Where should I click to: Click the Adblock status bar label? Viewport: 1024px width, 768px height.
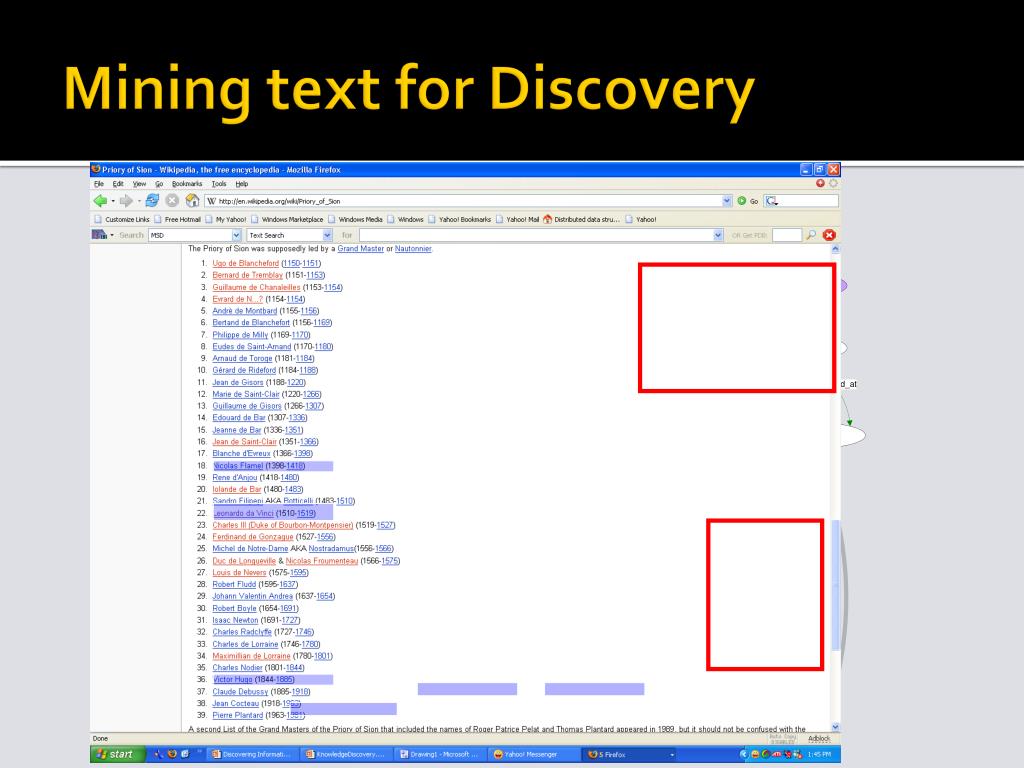pyautogui.click(x=819, y=739)
